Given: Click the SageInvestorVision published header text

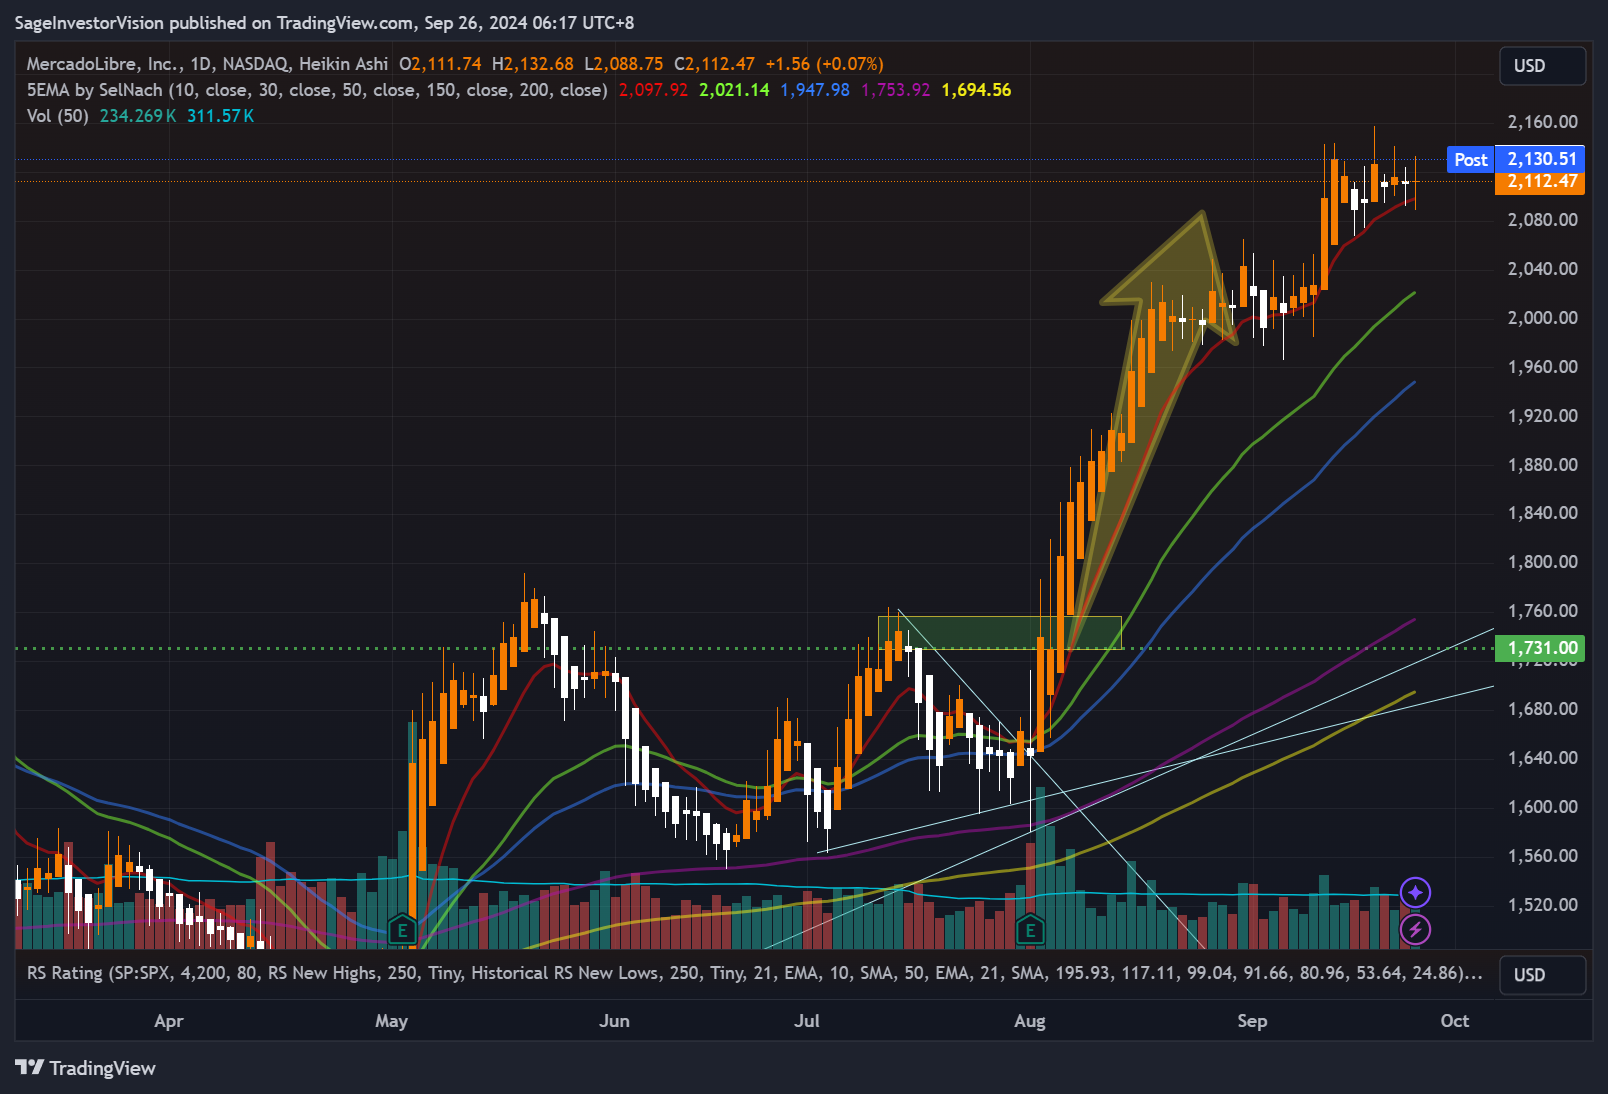Looking at the screenshot, I should pyautogui.click(x=324, y=23).
